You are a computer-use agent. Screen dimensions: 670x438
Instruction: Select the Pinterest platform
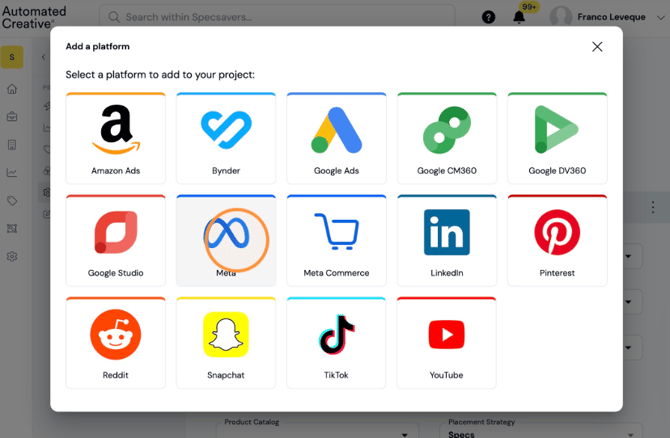click(x=557, y=241)
